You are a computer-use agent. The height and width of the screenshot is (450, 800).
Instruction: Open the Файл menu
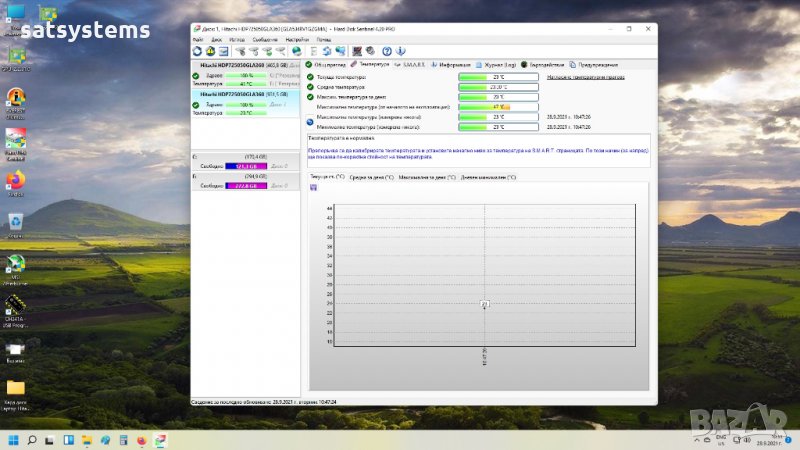pyautogui.click(x=198, y=39)
